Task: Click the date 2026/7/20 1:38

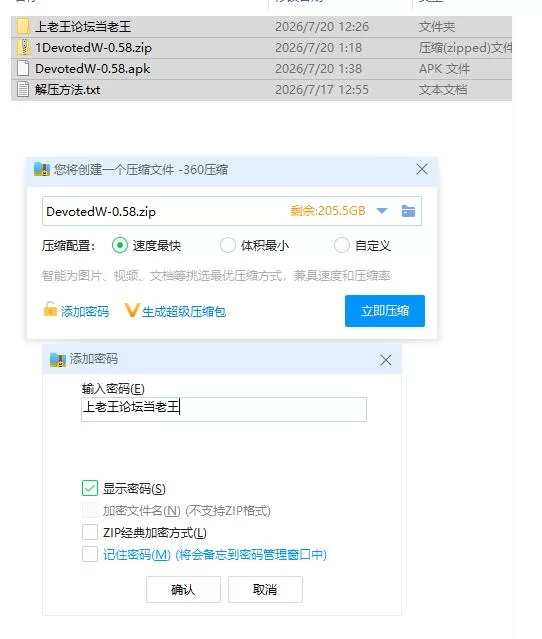Action: click(318, 68)
